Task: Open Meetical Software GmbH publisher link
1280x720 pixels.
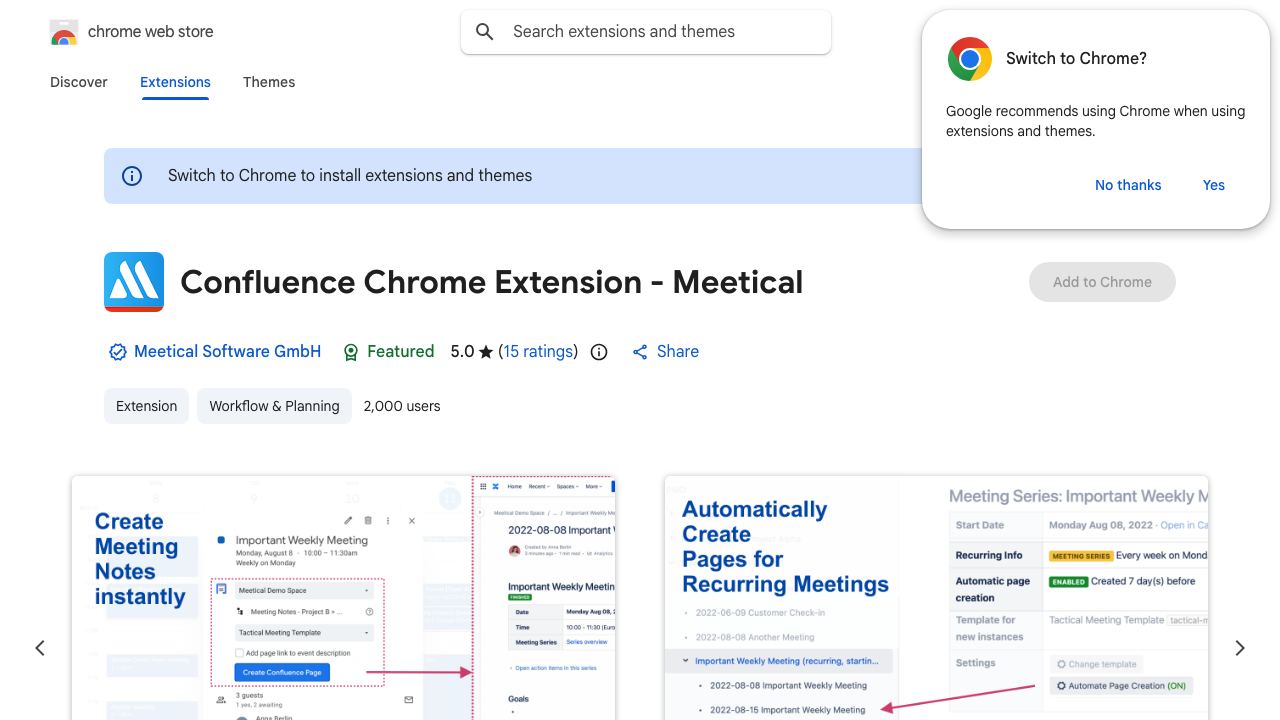Action: (228, 352)
